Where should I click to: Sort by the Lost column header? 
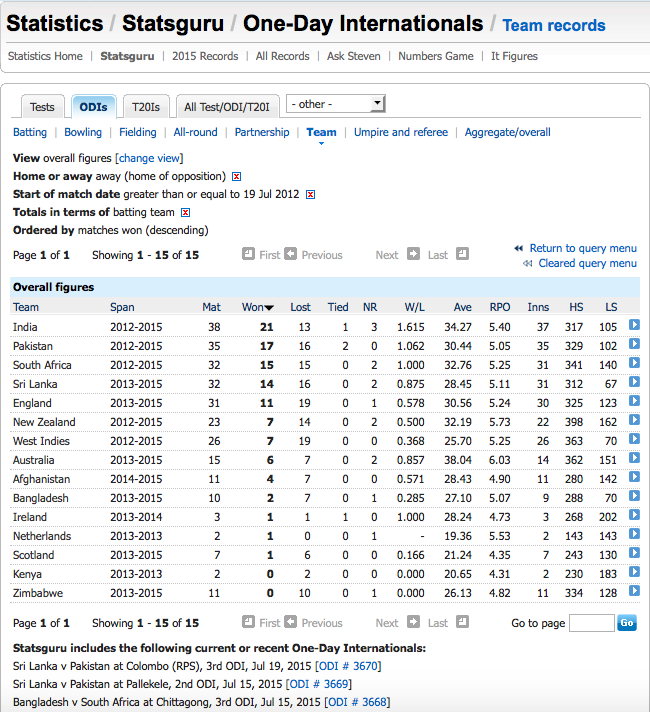point(300,307)
